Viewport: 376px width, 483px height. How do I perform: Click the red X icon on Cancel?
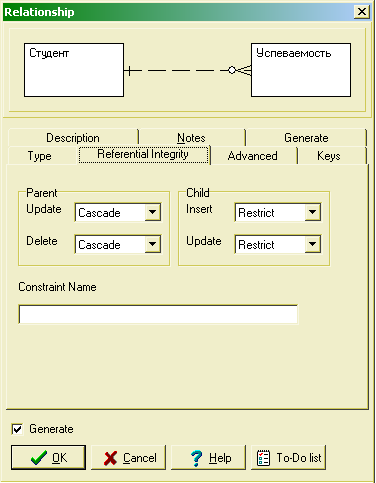click(x=110, y=458)
